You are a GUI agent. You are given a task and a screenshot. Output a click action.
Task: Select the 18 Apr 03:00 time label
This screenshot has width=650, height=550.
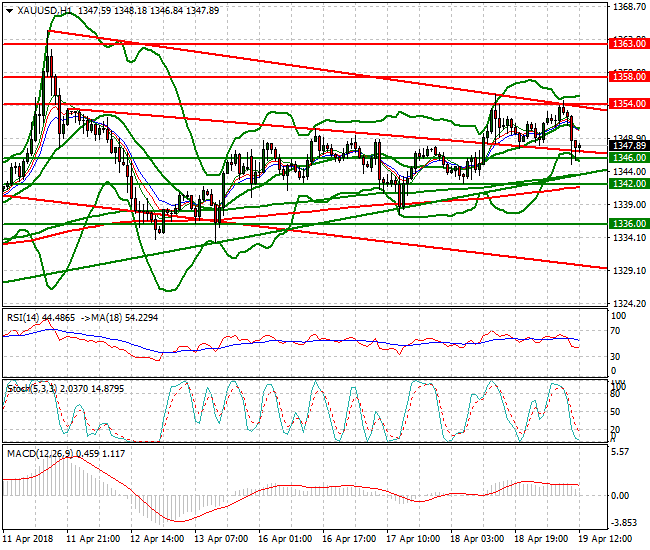[x=477, y=539]
